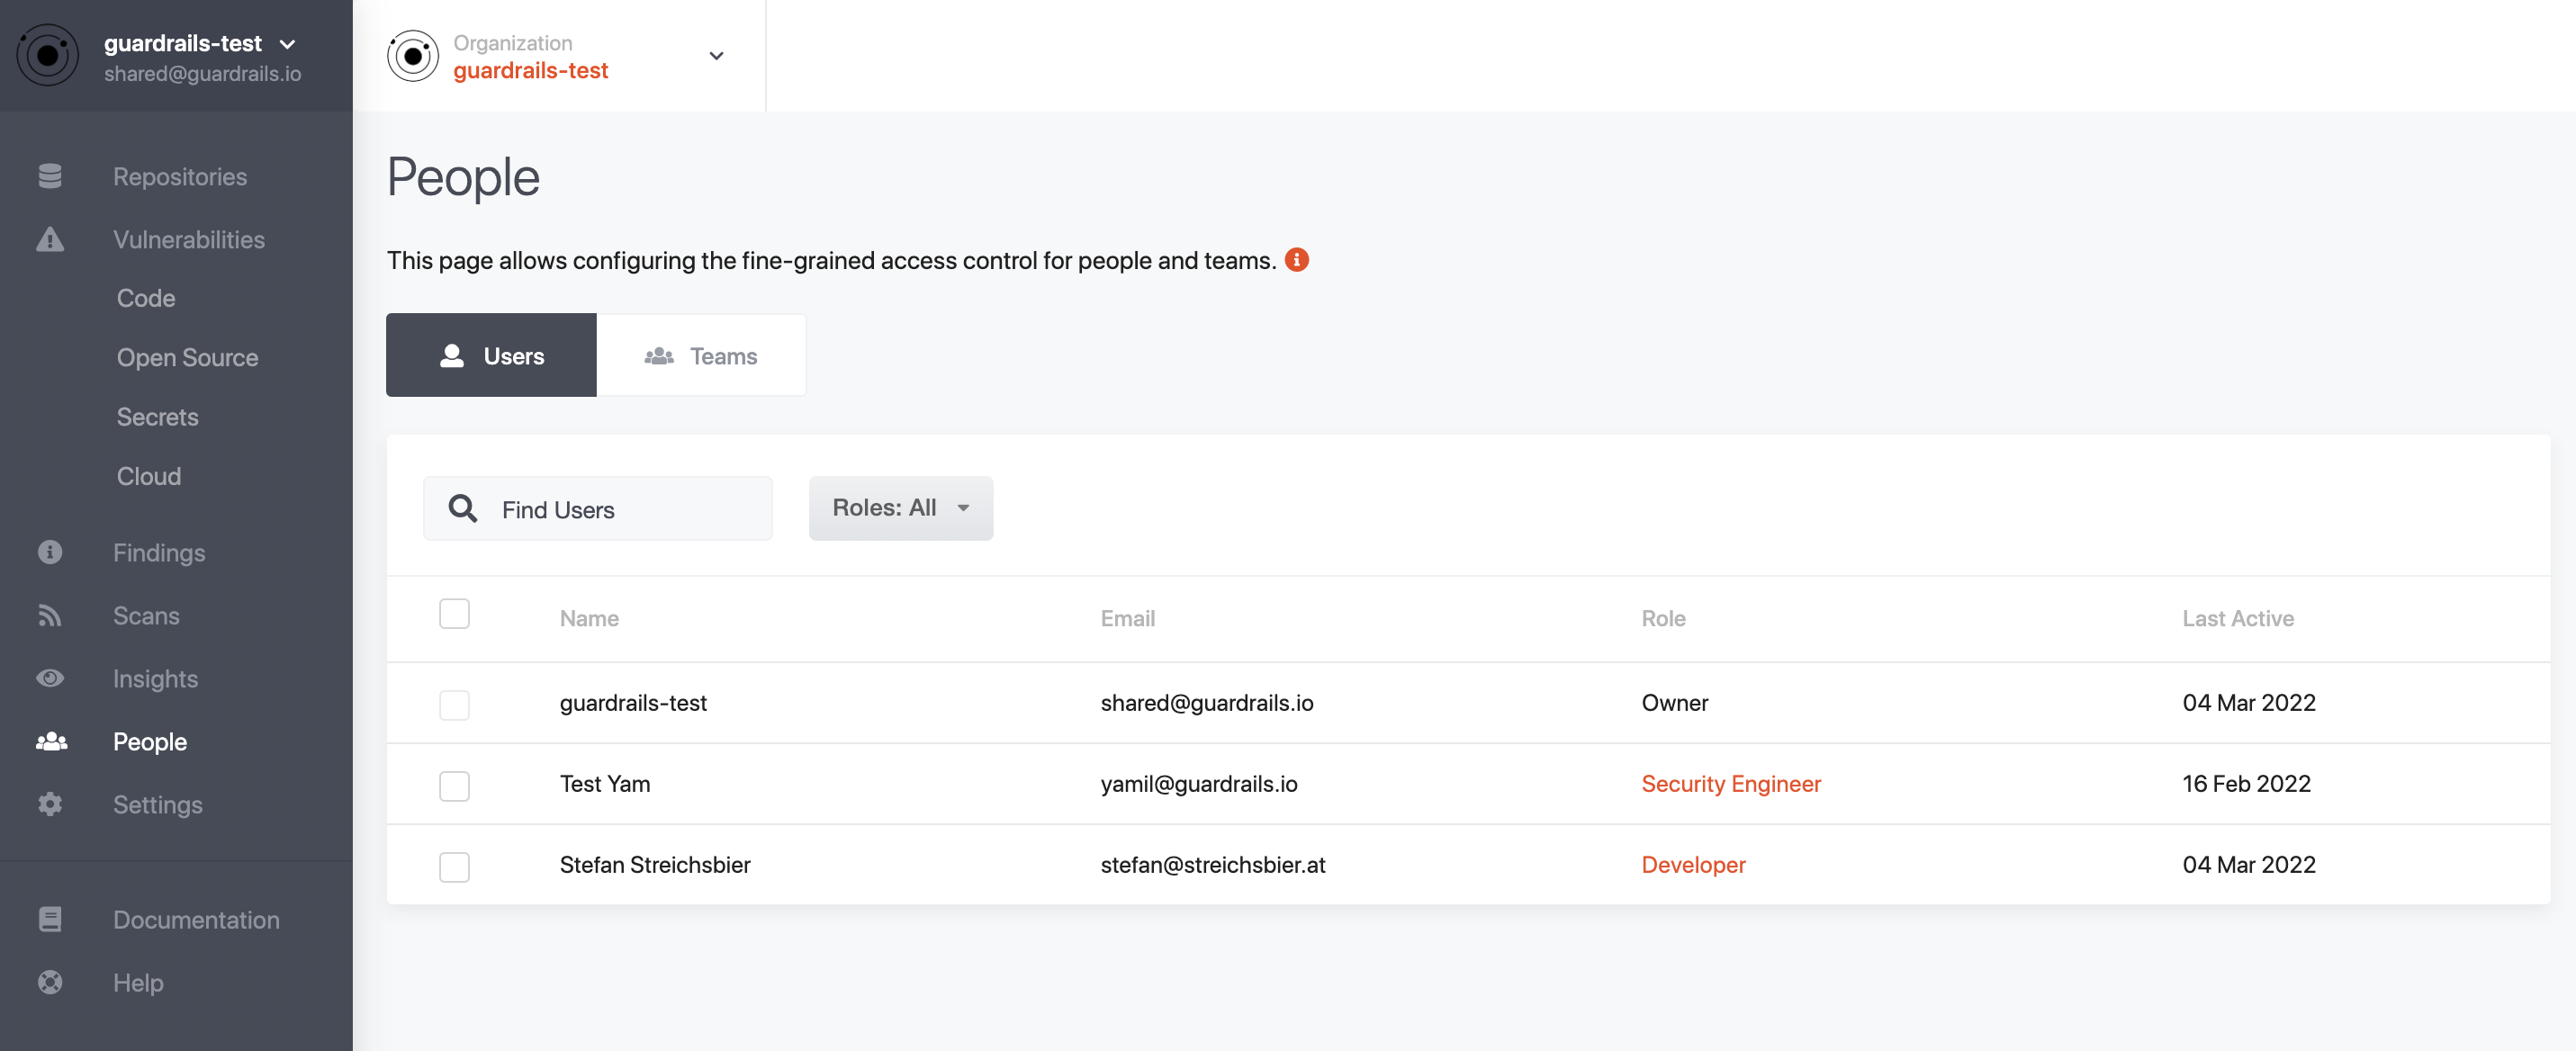Click the Documentation book icon
This screenshot has width=2576, height=1051.
point(50,919)
